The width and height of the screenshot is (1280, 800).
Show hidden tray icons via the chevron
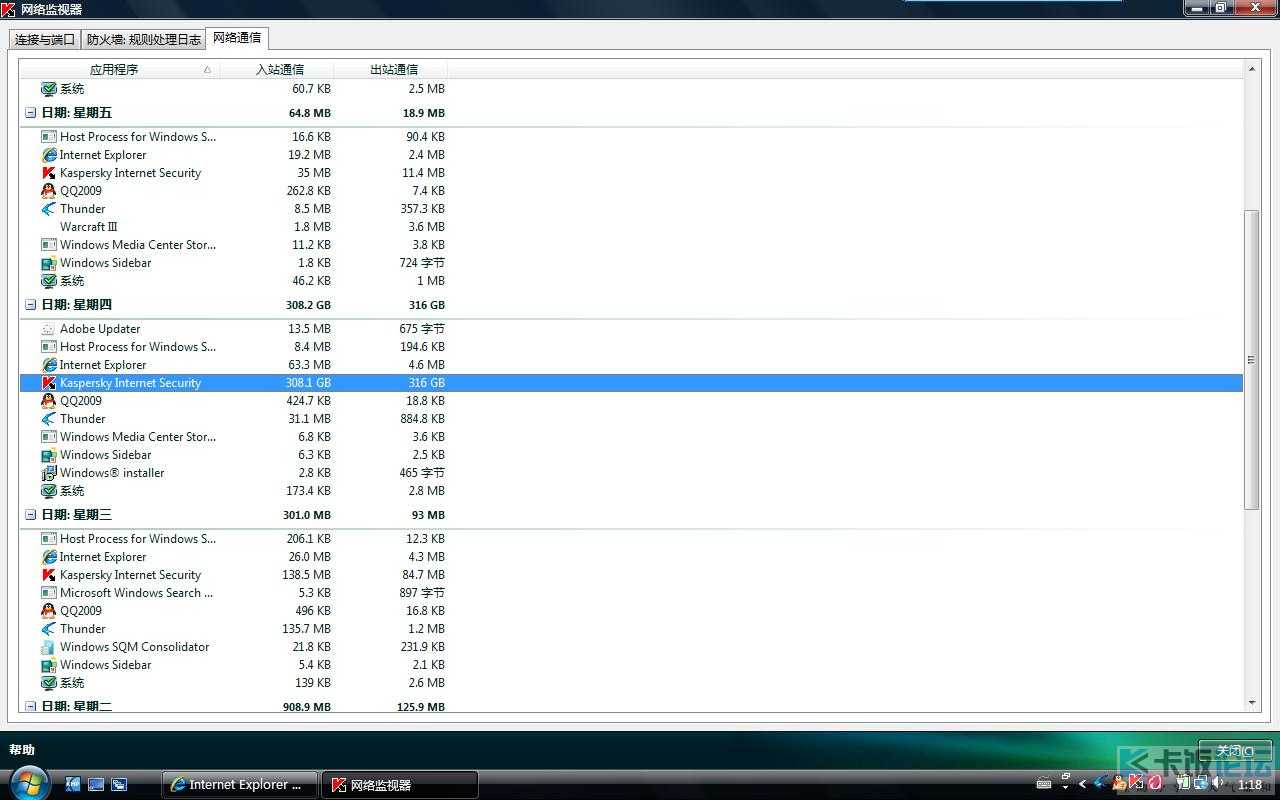click(1082, 784)
